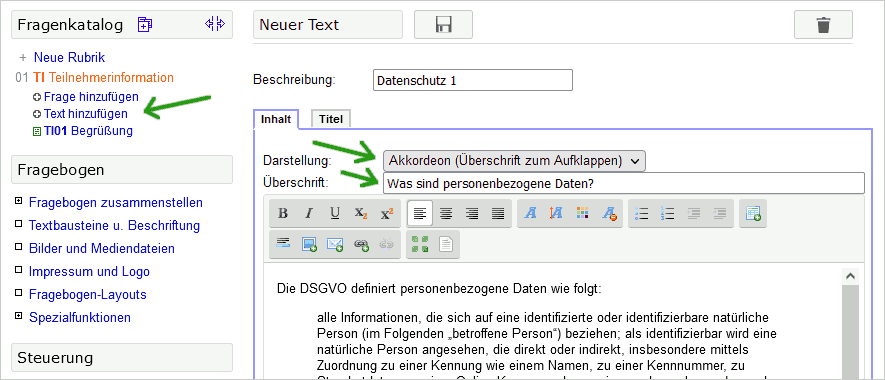
Task: Decrease the indent
Action: (693, 213)
